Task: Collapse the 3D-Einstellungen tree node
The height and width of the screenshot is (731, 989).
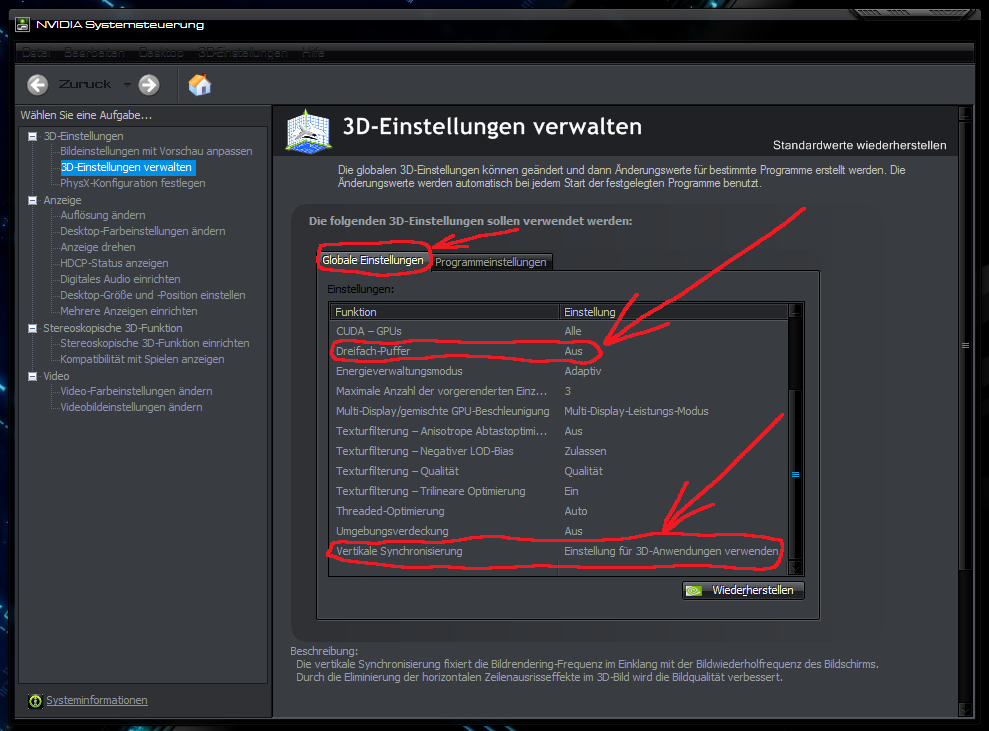Action: (x=32, y=136)
